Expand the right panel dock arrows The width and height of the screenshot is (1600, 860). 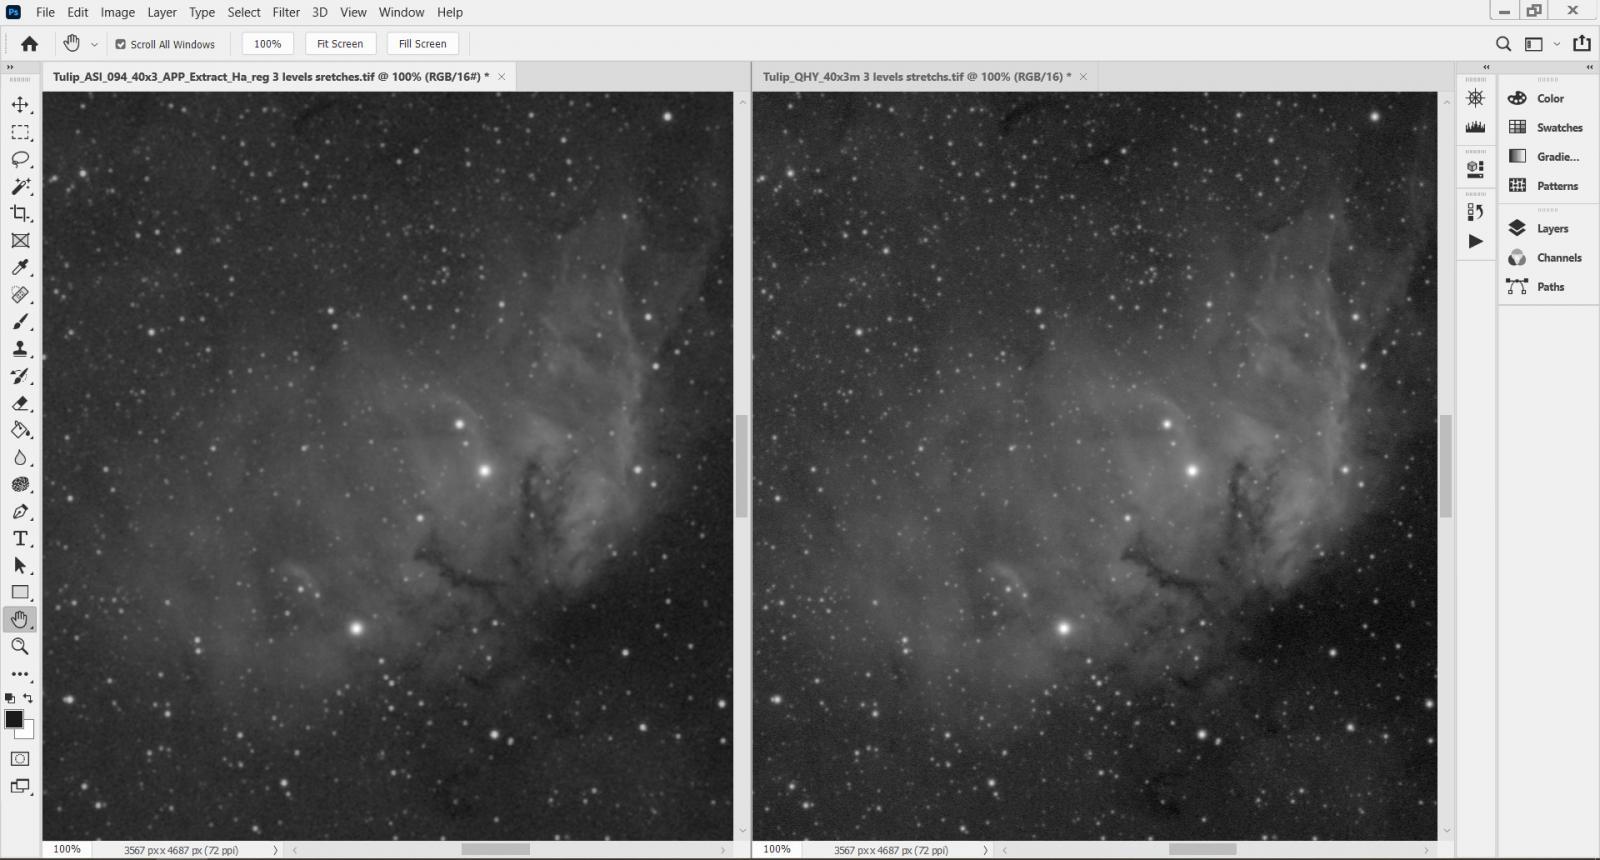coord(1590,67)
